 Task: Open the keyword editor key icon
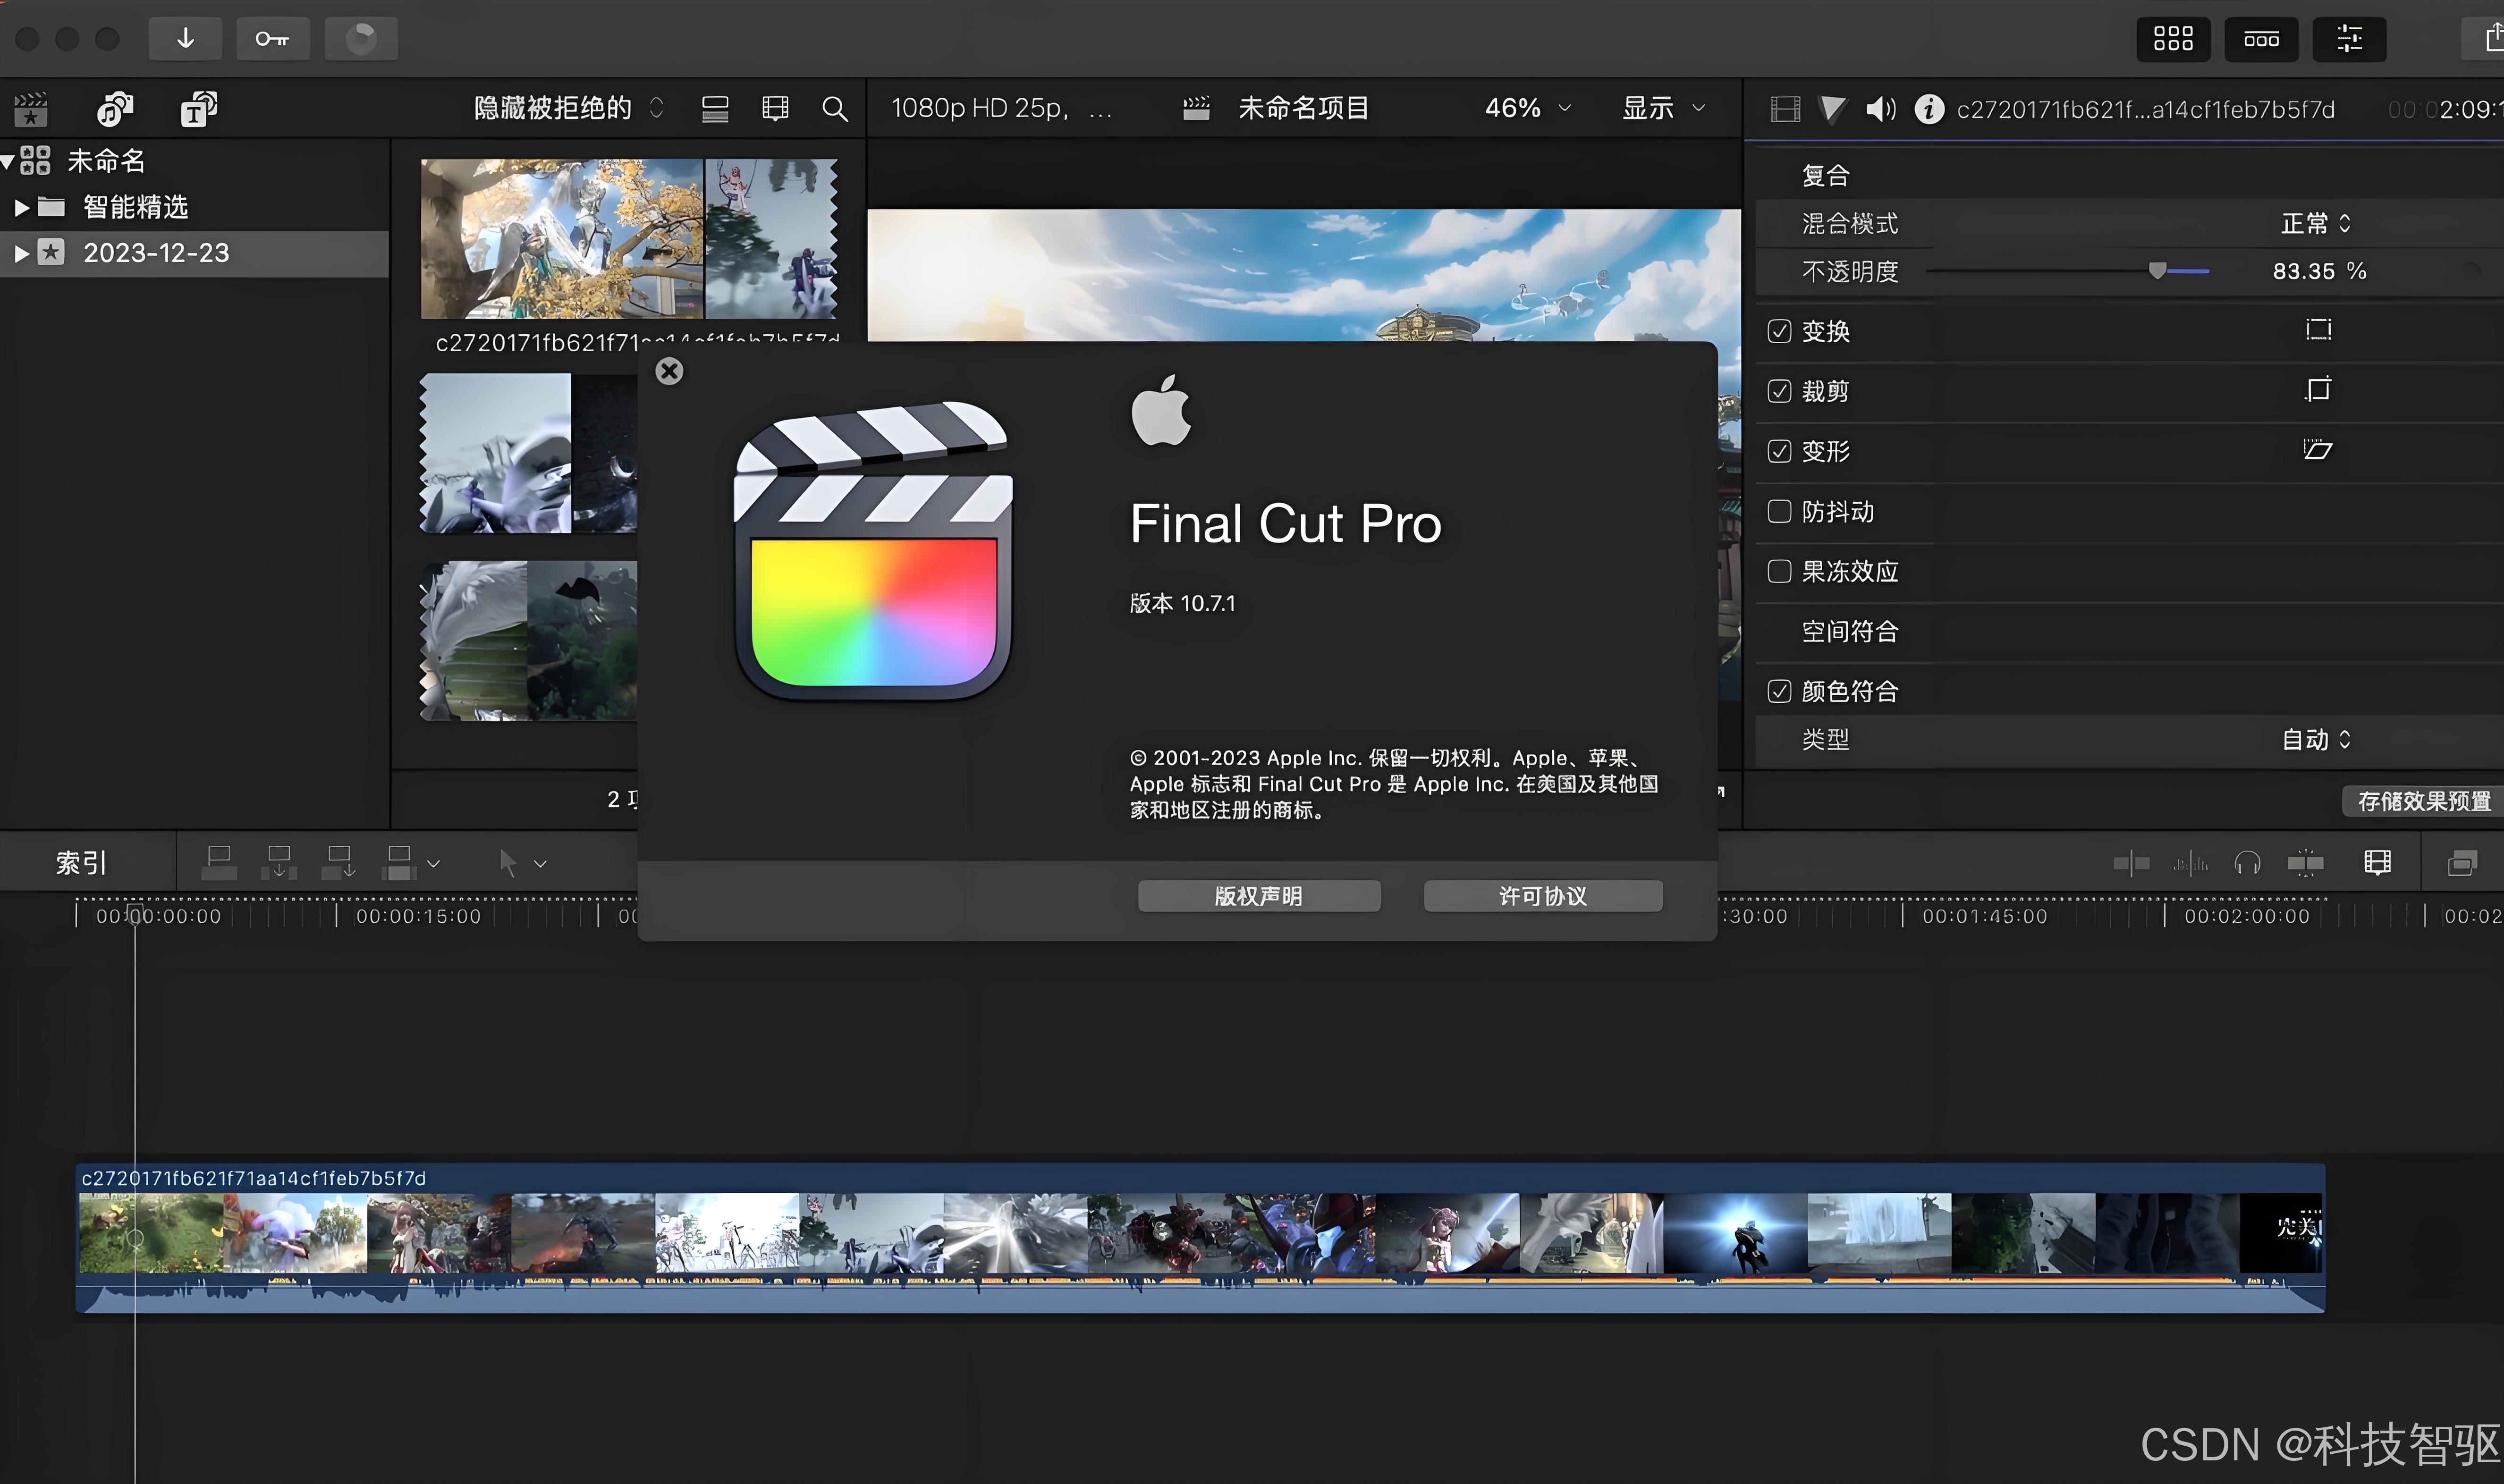tap(272, 39)
